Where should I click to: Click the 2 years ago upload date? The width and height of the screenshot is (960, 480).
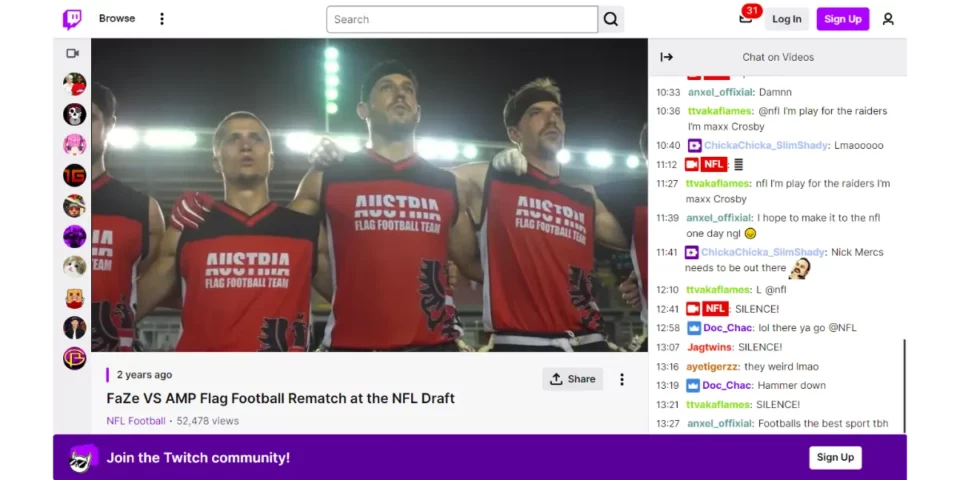144,375
